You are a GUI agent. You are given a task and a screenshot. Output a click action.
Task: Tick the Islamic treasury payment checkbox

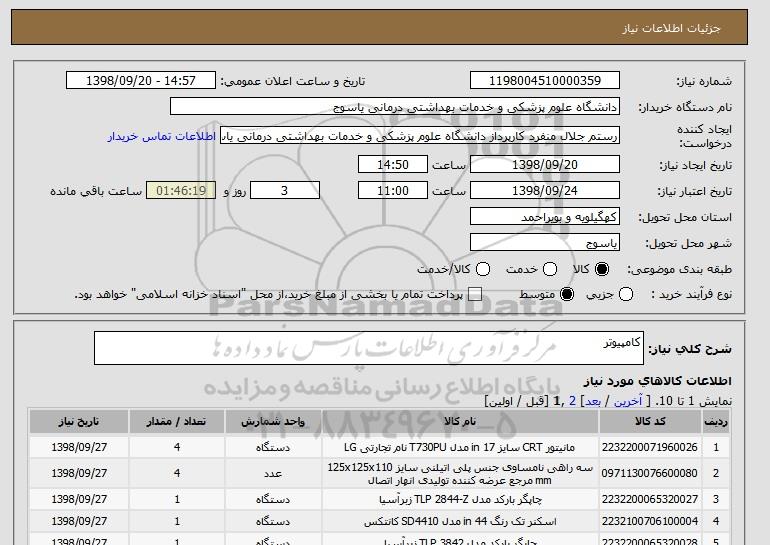tap(475, 294)
